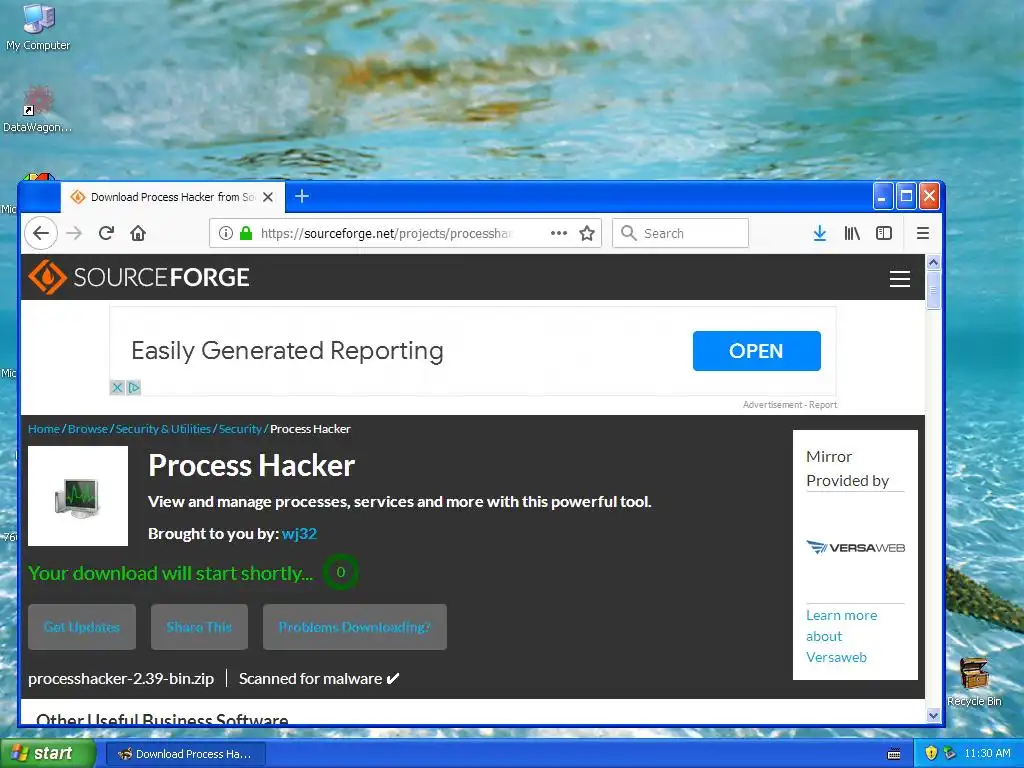Click the green secure padlock icon
Image resolution: width=1024 pixels, height=768 pixels.
point(246,233)
